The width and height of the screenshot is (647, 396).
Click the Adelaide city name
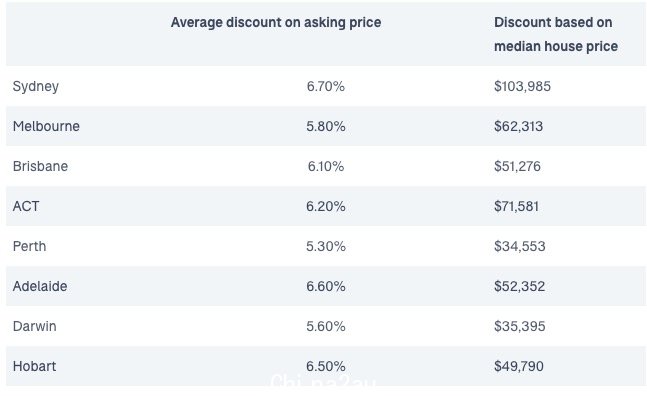pos(40,286)
